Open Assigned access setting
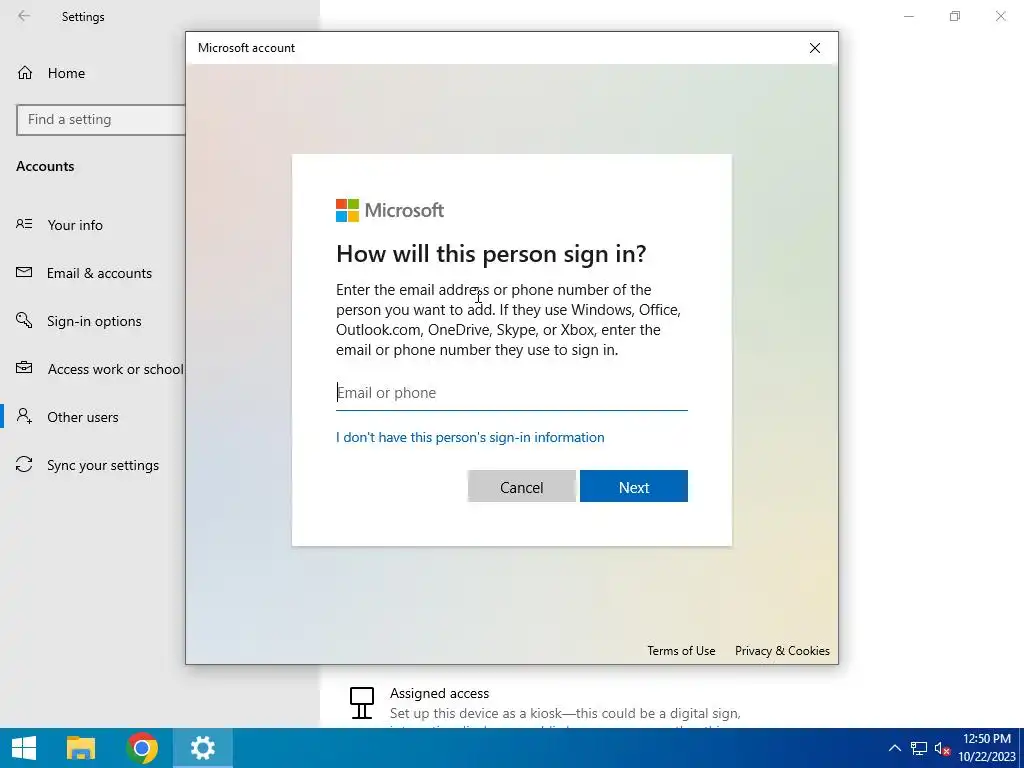 pos(440,693)
